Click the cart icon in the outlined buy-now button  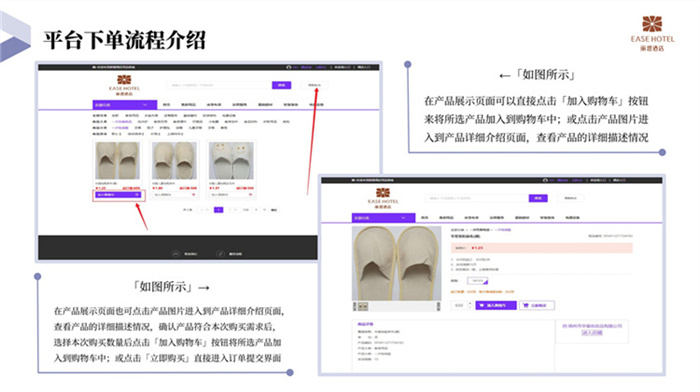point(525,305)
